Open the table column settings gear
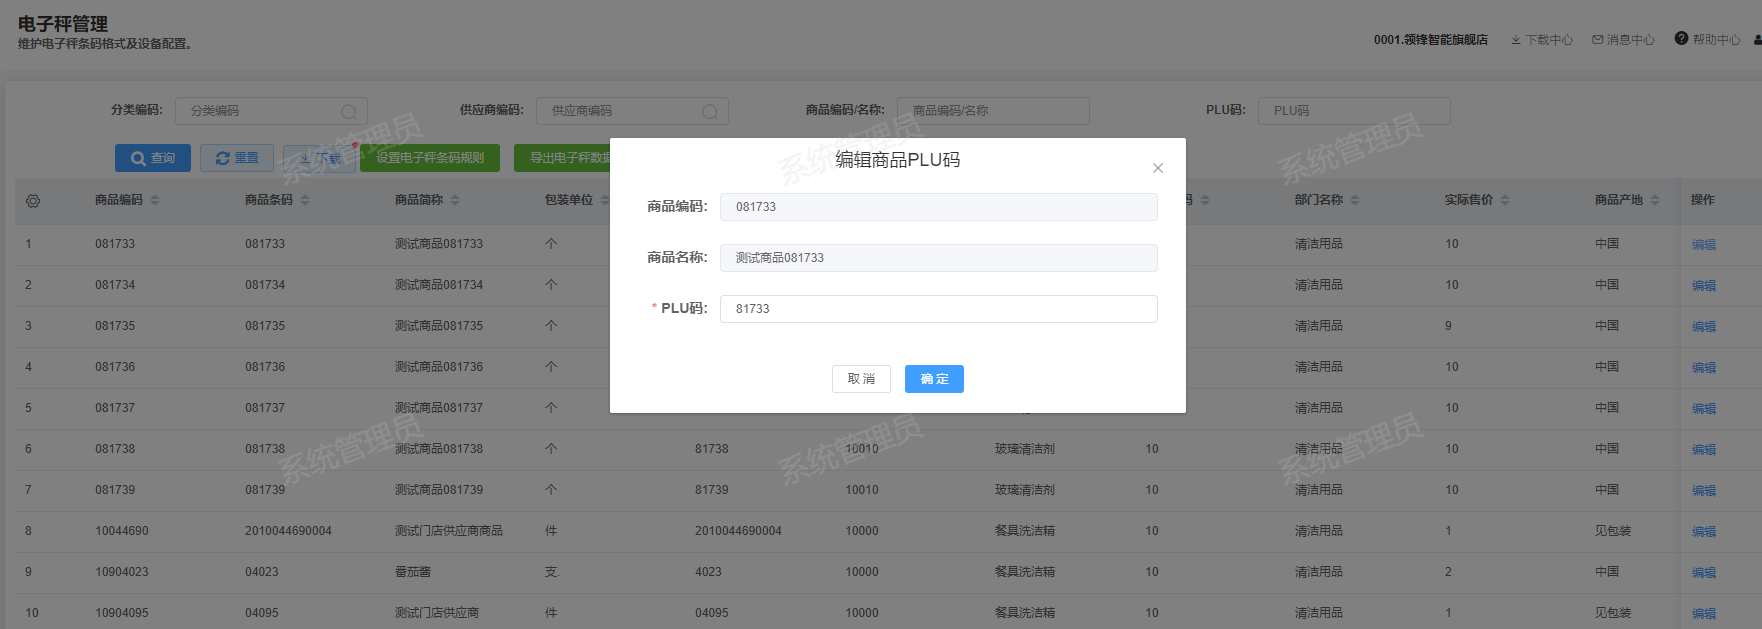 click(33, 201)
